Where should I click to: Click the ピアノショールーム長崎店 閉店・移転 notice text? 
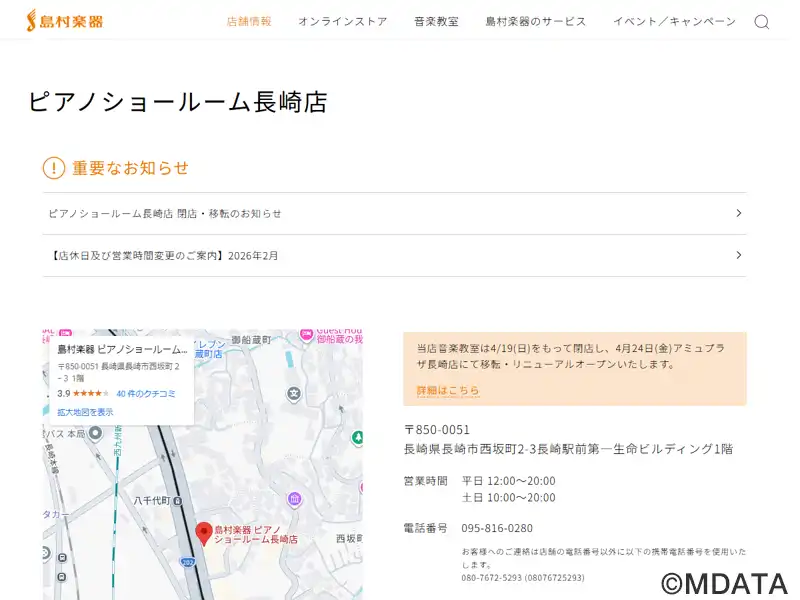(x=165, y=213)
